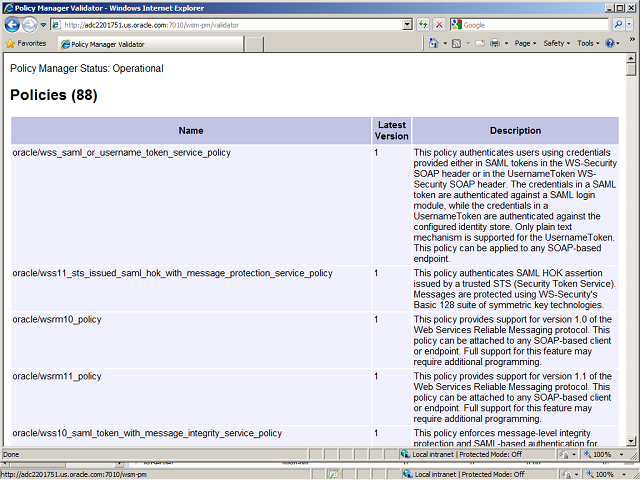Click the search magnifier button
Image resolution: width=640 pixels, height=480 pixels.
[x=619, y=24]
